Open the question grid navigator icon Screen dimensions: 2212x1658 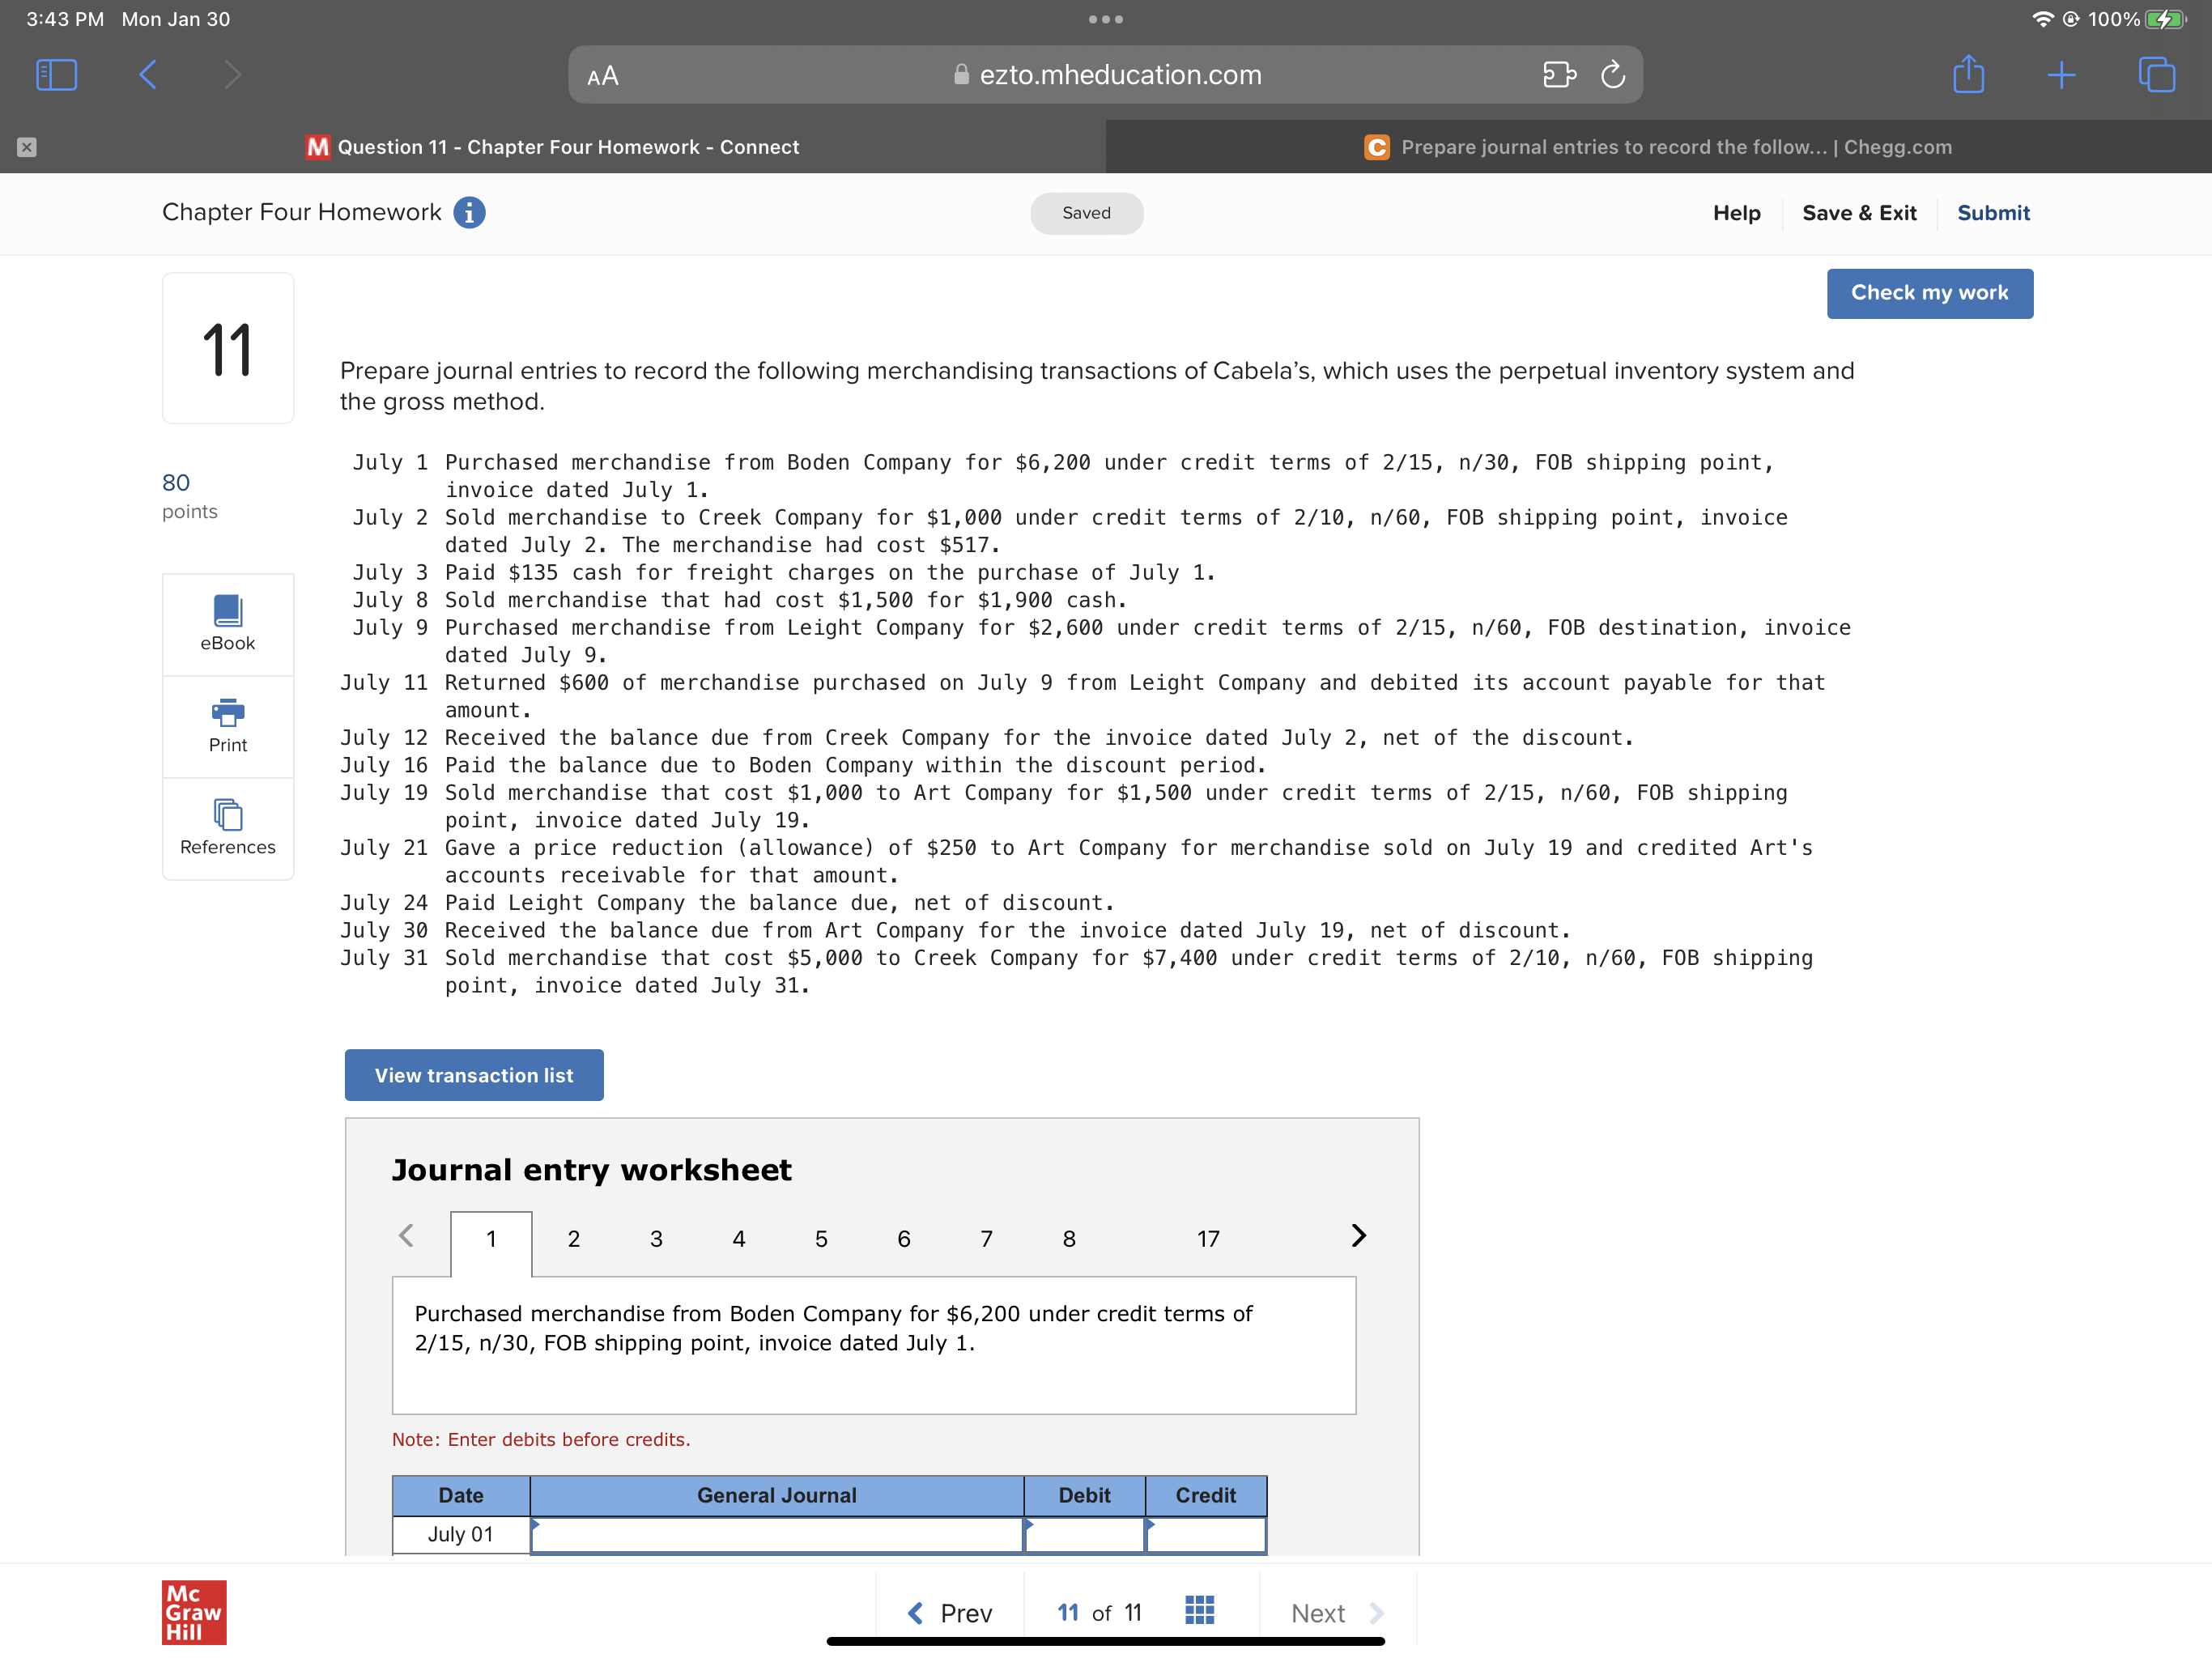click(x=1199, y=1610)
